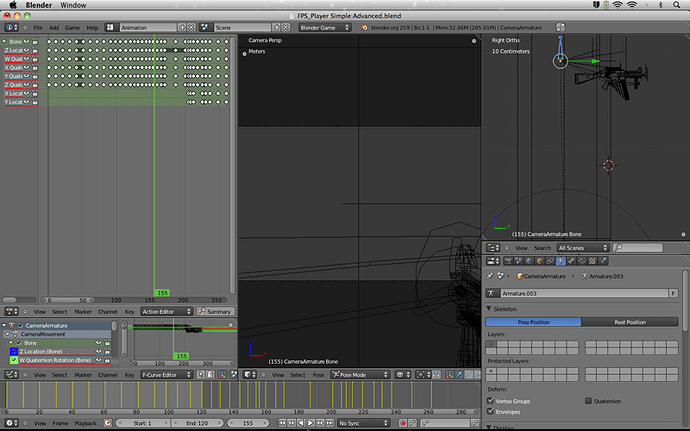
Task: Toggle Bone group checkbox in Graph editor
Action: tap(19, 343)
